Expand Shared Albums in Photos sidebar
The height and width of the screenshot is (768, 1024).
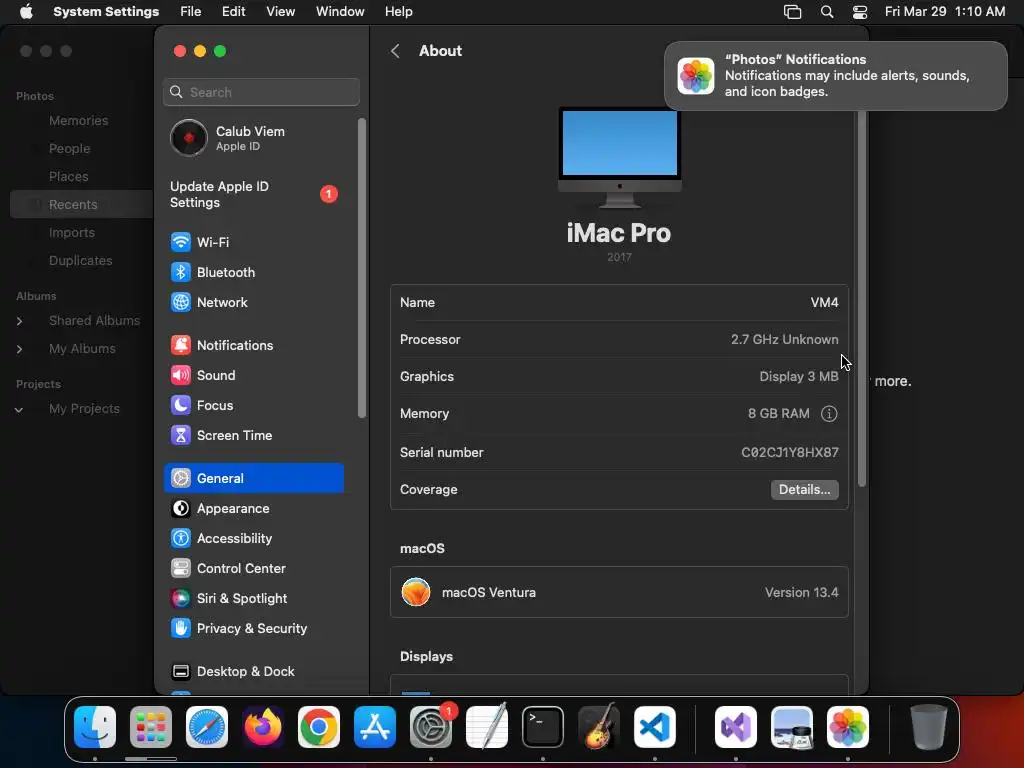(x=20, y=321)
